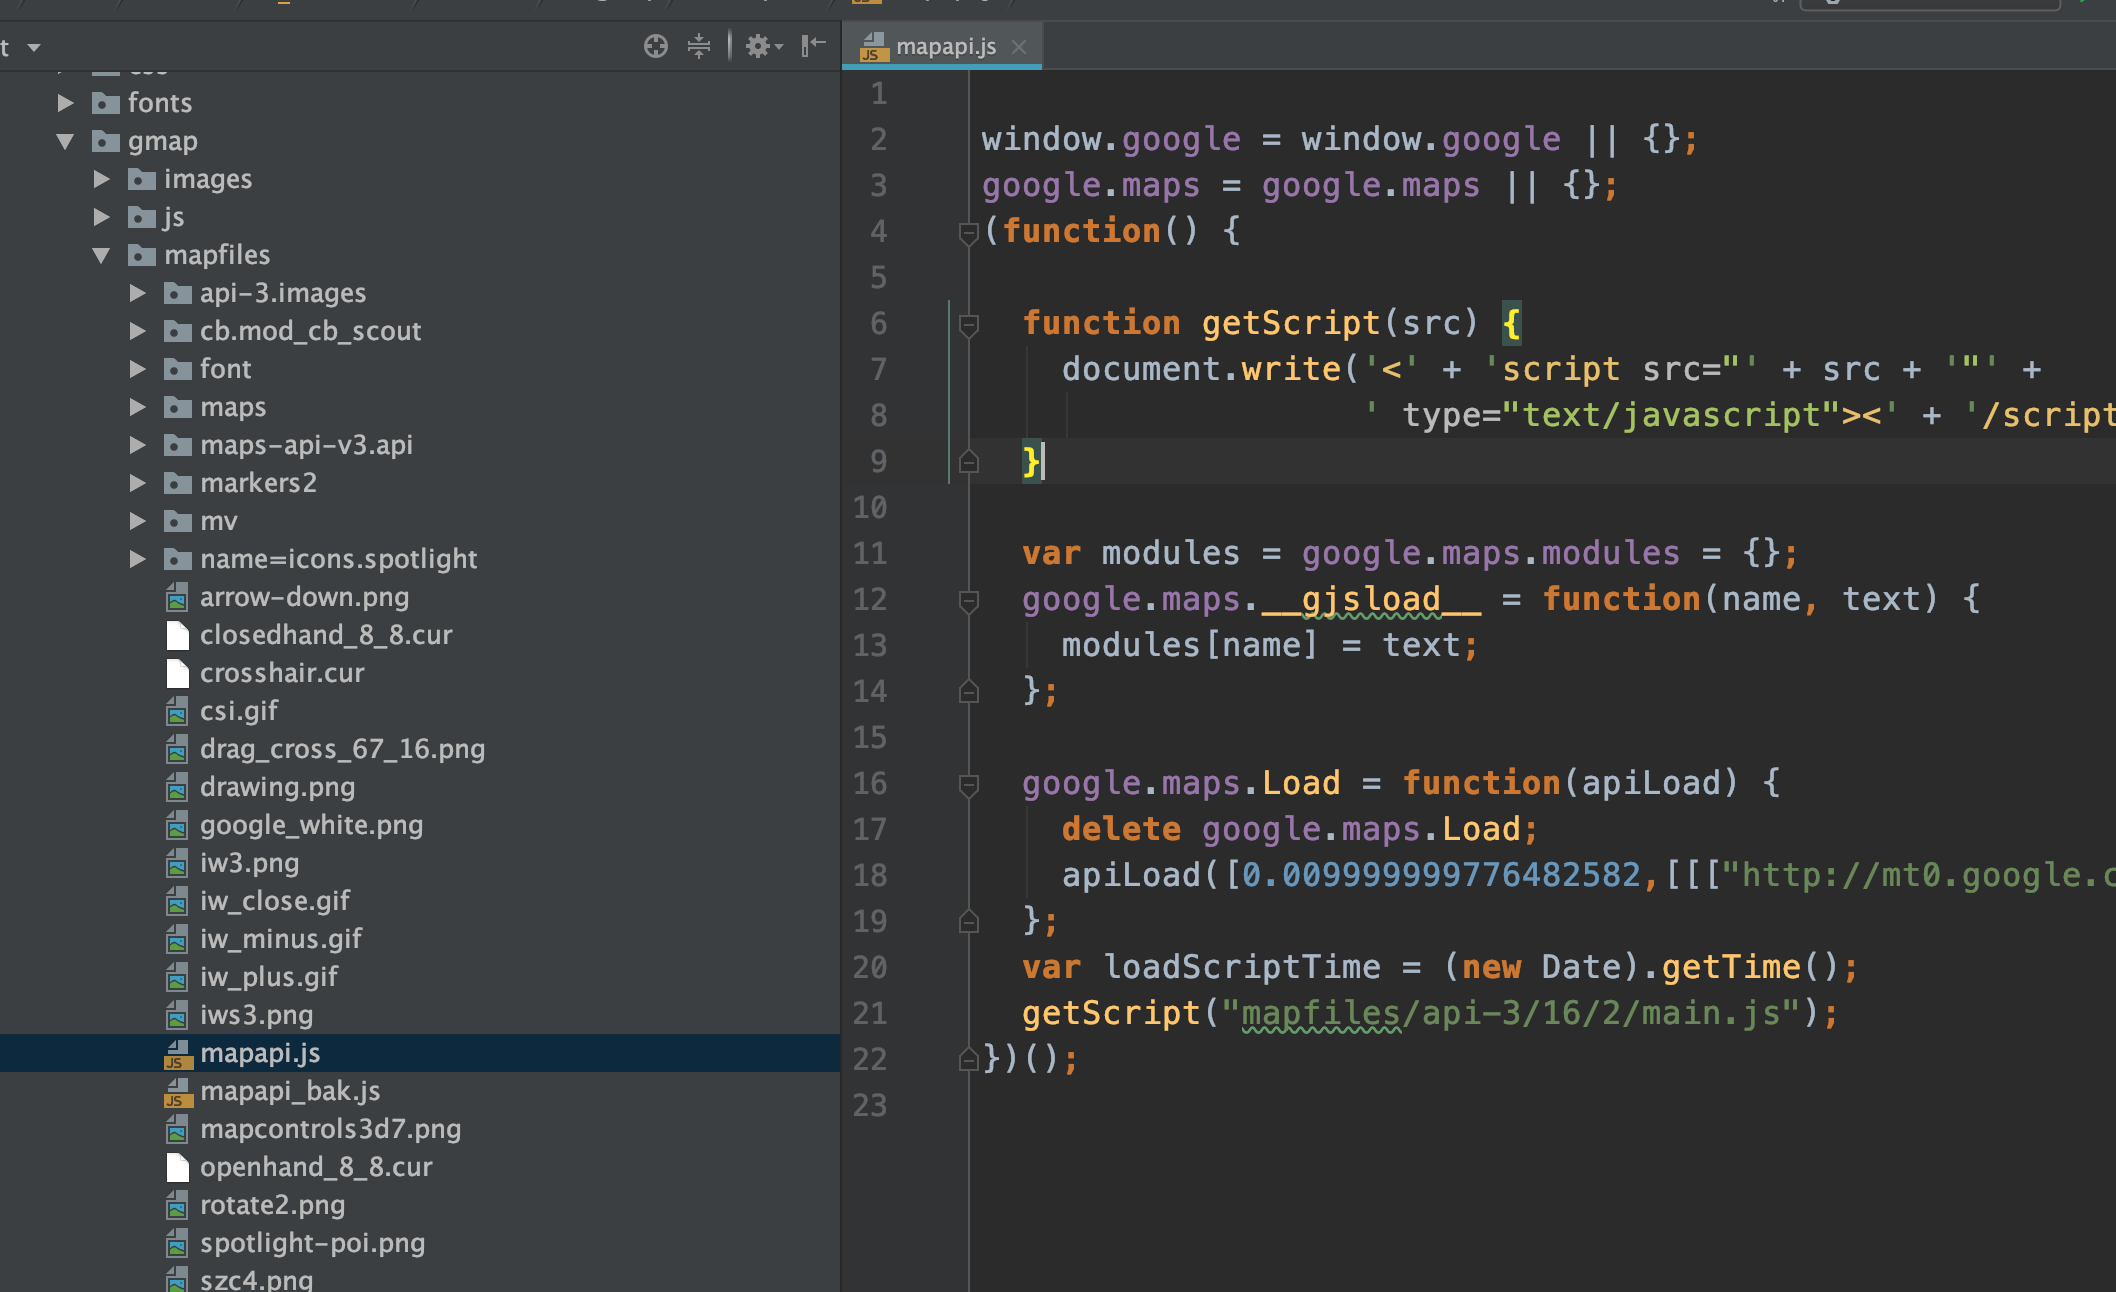Image resolution: width=2116 pixels, height=1292 pixels.
Task: Click the gmap folder icon
Action: [x=106, y=141]
